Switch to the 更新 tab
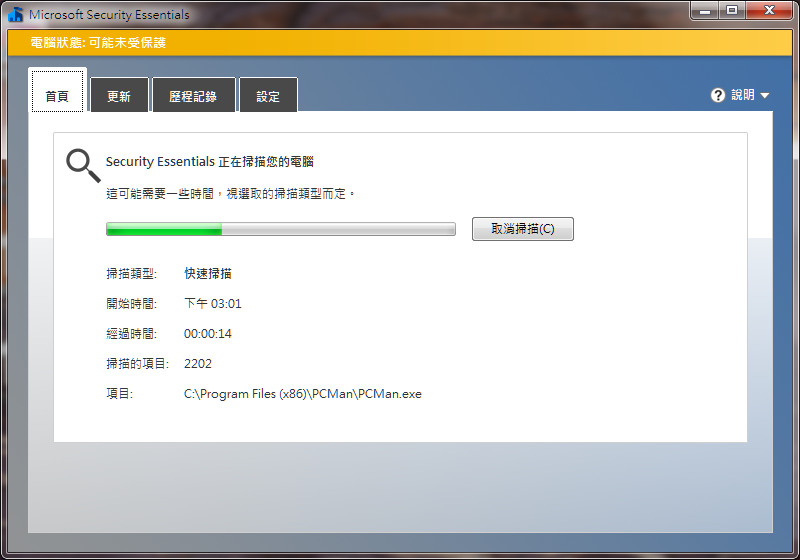The image size is (800, 560). pos(119,97)
